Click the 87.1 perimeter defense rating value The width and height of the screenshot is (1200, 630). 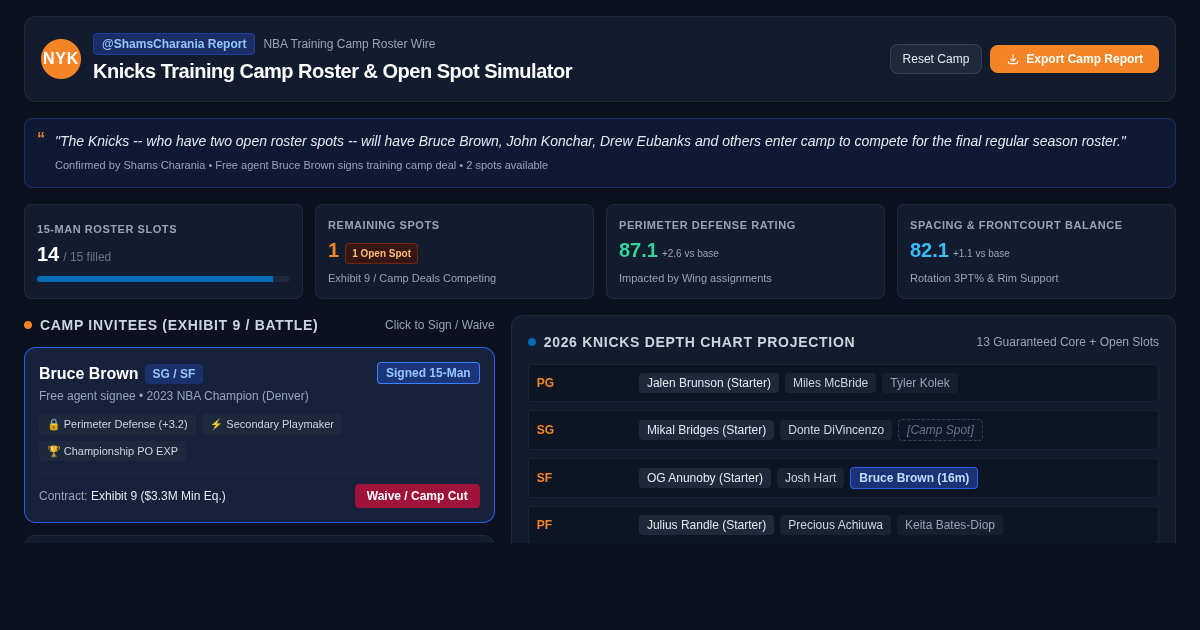pyautogui.click(x=638, y=250)
